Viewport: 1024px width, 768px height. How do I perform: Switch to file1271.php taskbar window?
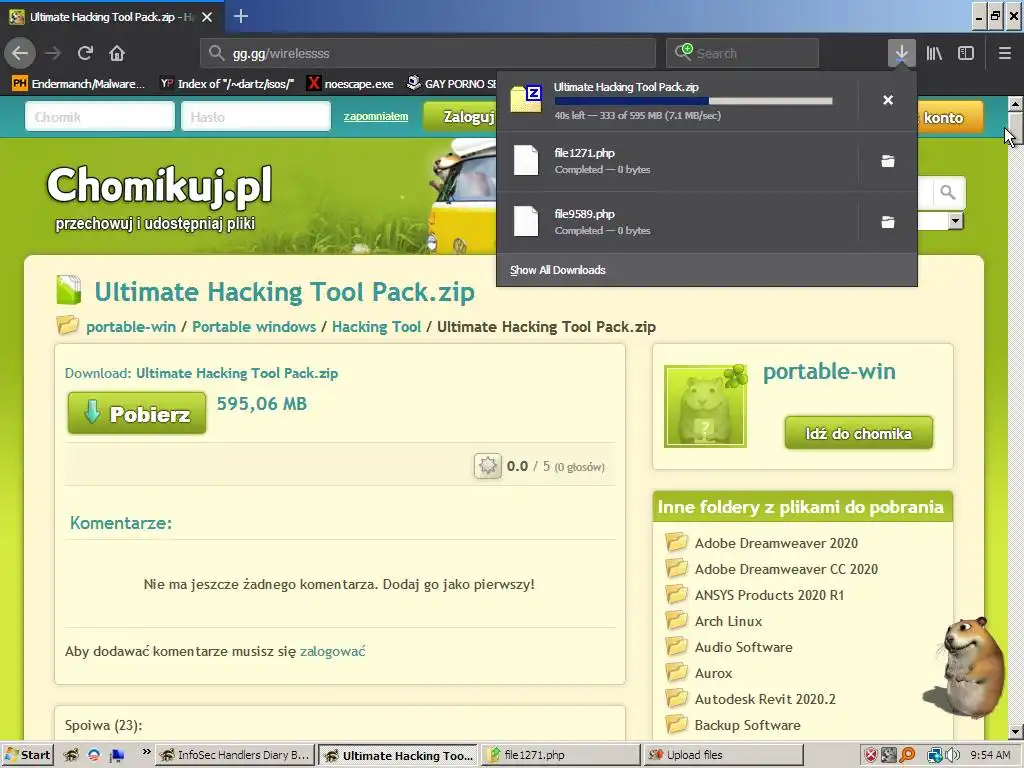tap(561, 755)
